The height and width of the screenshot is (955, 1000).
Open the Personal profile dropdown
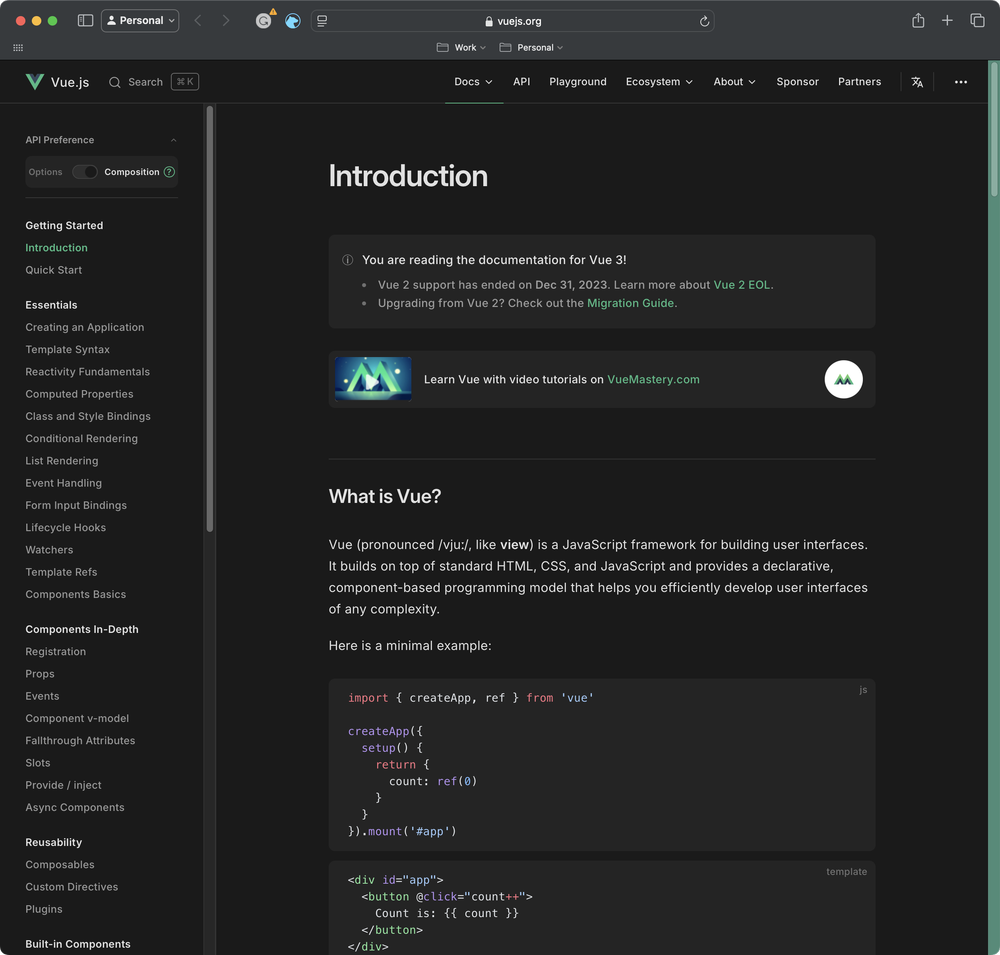coord(140,20)
